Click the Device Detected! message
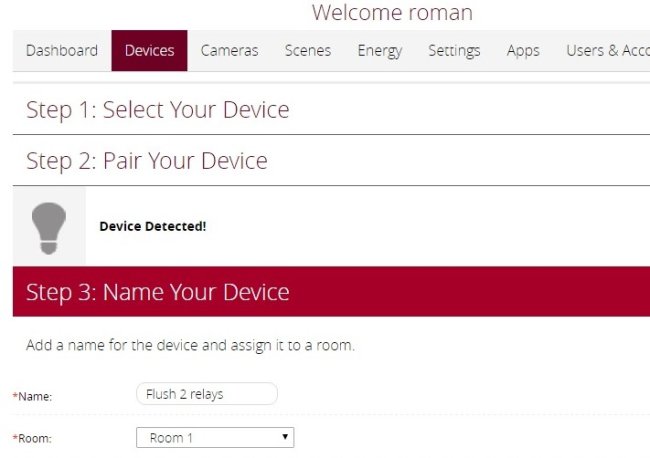This screenshot has height=458, width=650. tap(152, 226)
